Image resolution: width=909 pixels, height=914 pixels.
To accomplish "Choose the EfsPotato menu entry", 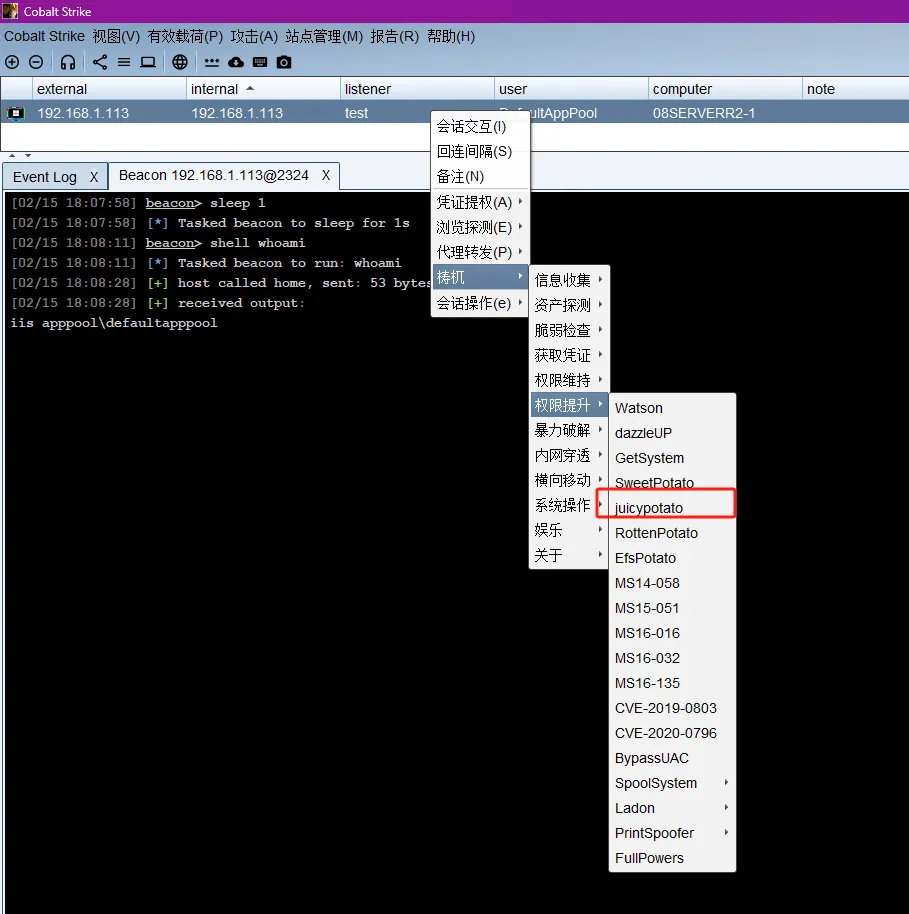I will tap(672, 558).
